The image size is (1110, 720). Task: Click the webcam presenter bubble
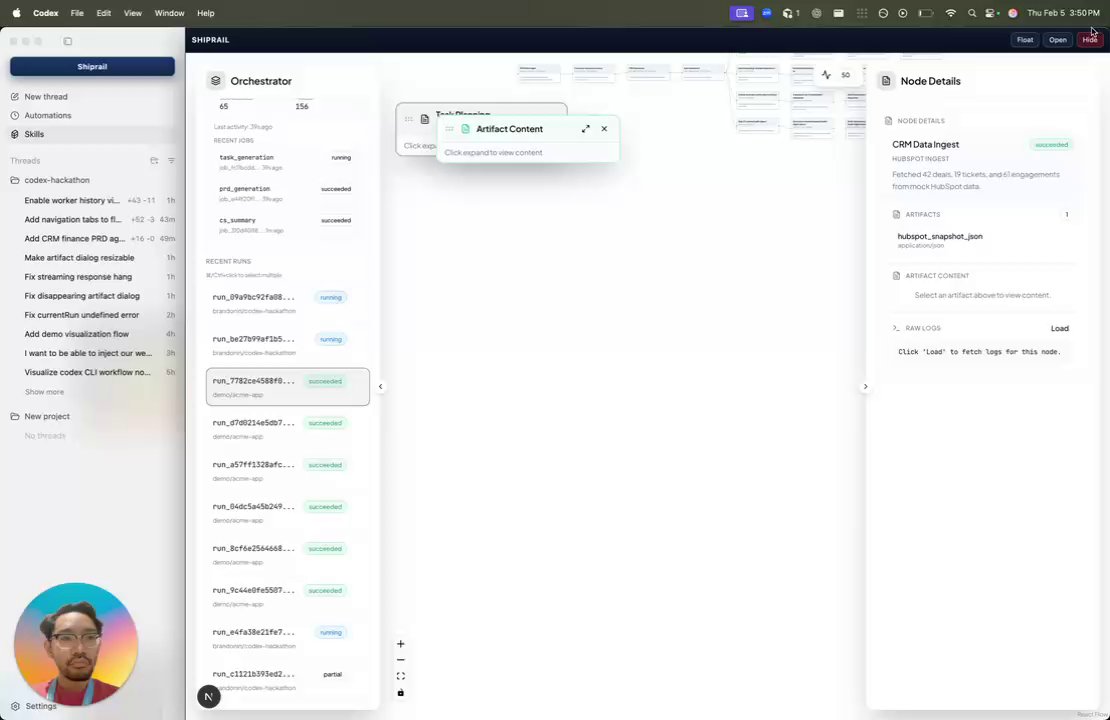pyautogui.click(x=76, y=644)
